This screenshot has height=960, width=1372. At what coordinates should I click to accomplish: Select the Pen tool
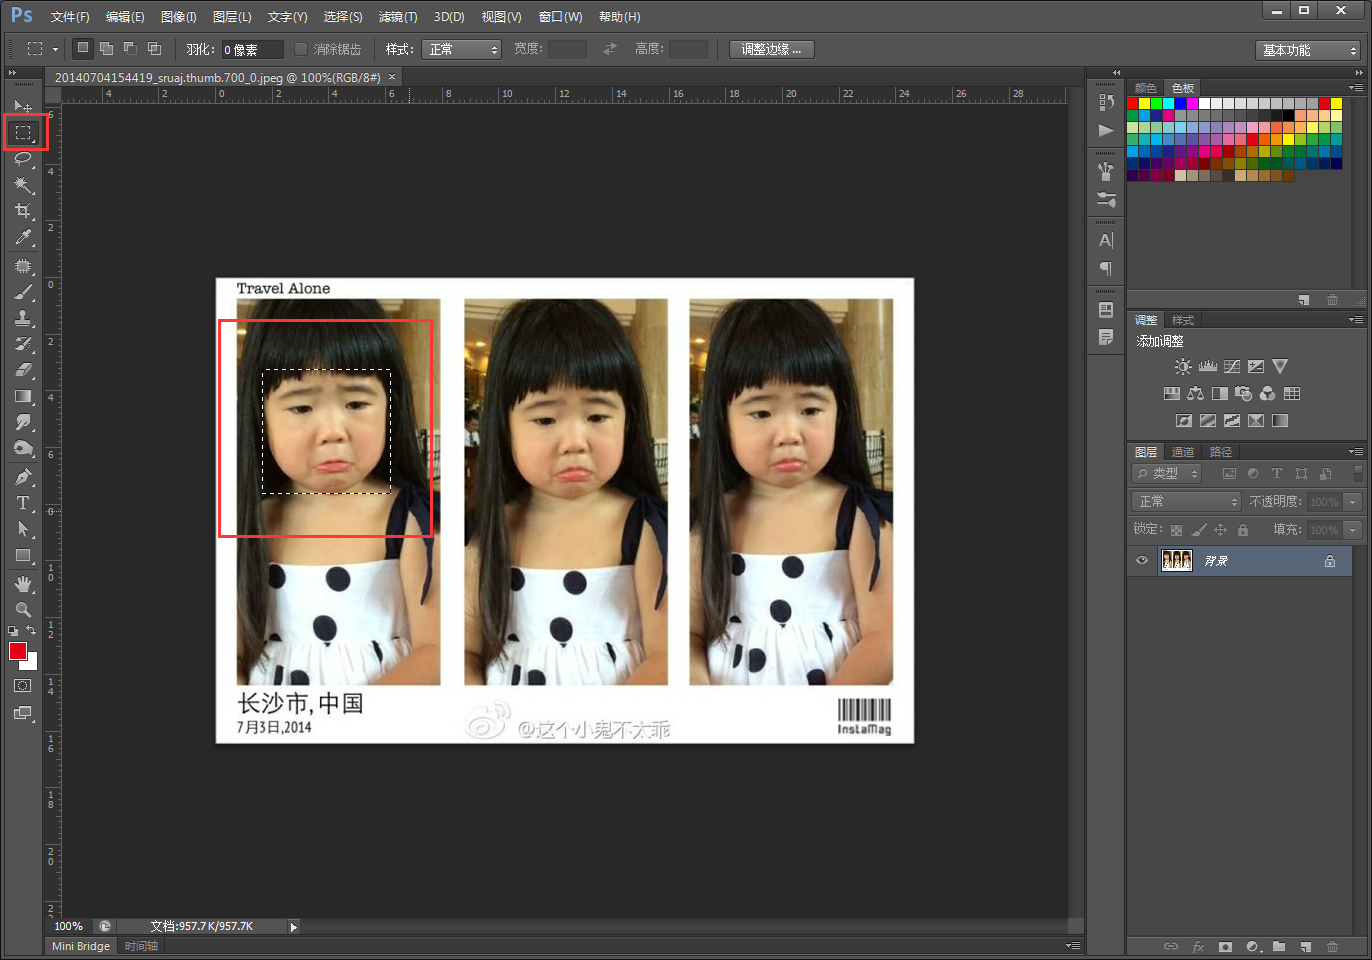23,477
